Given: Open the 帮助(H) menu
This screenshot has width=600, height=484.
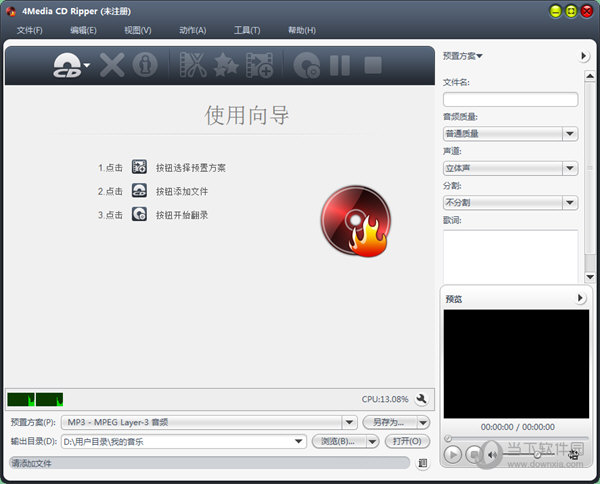Looking at the screenshot, I should (302, 30).
